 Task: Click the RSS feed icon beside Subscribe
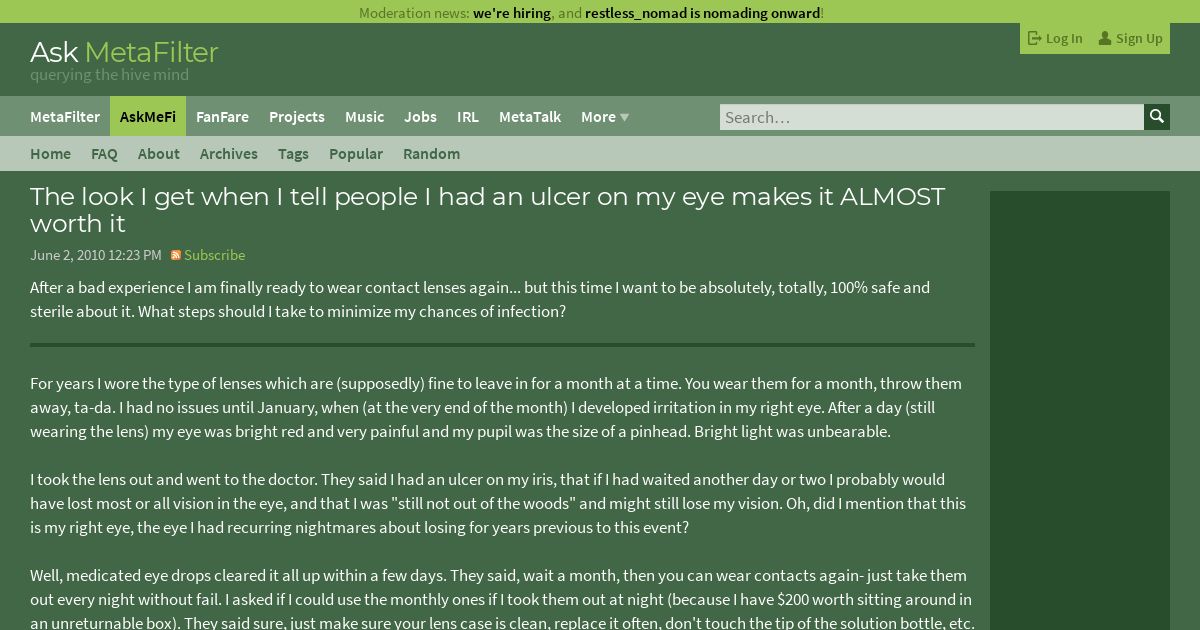(x=176, y=255)
